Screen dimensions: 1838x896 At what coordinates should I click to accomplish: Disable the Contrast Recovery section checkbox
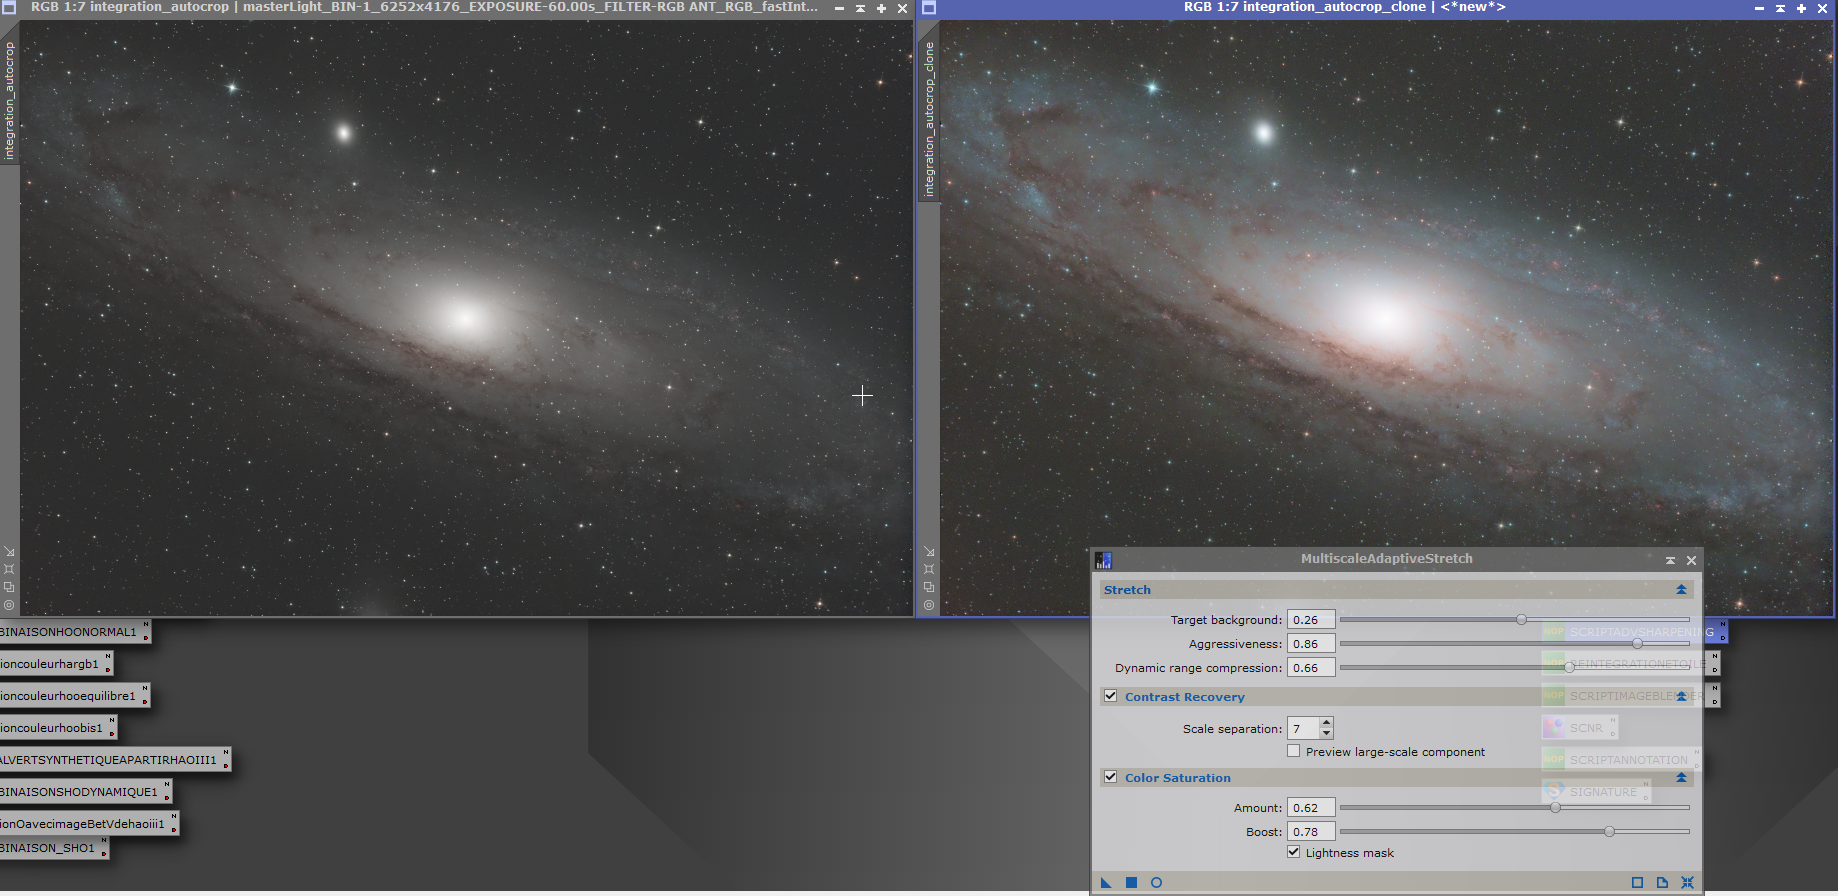[x=1110, y=696]
